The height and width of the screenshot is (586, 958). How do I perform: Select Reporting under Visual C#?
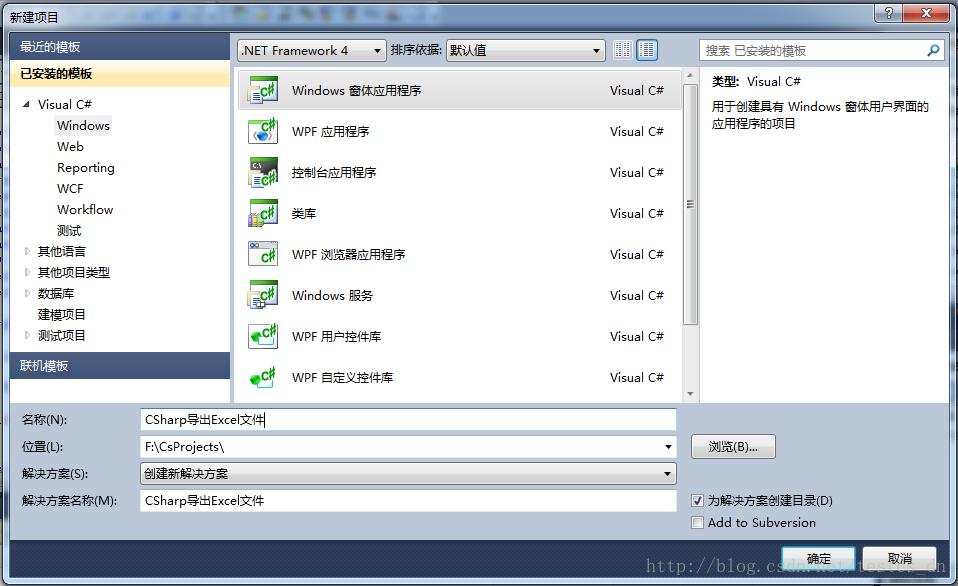tap(86, 168)
